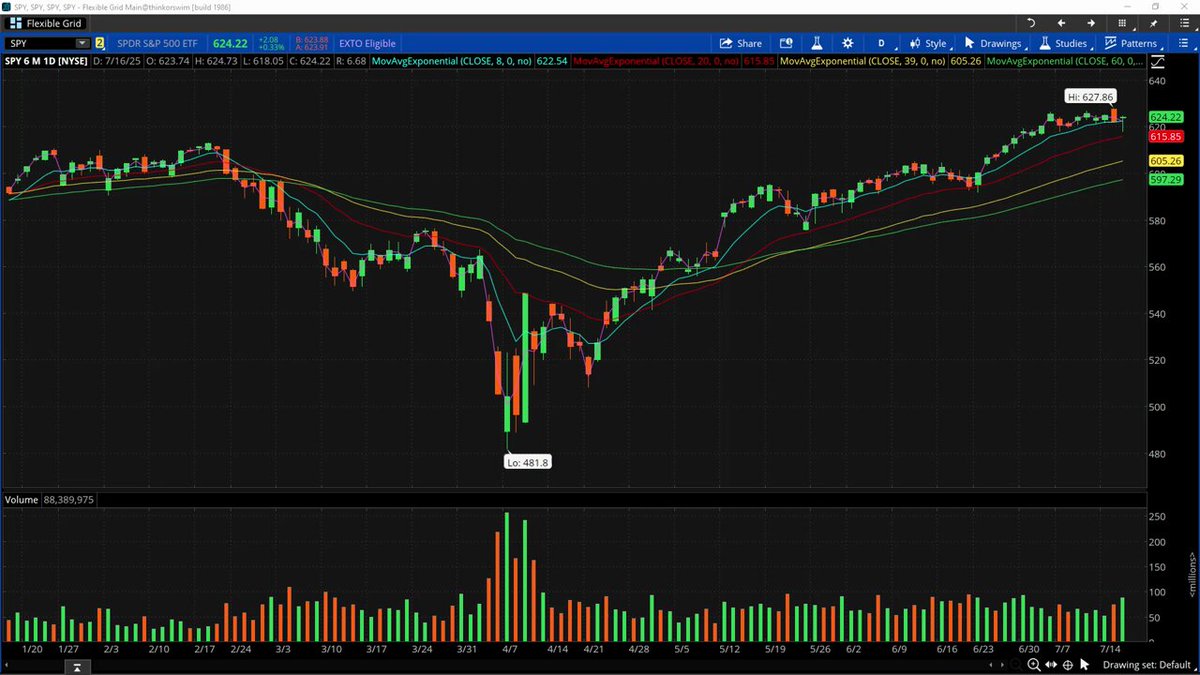Open chart settings gear icon
This screenshot has height=675, width=1200.
pyautogui.click(x=847, y=43)
